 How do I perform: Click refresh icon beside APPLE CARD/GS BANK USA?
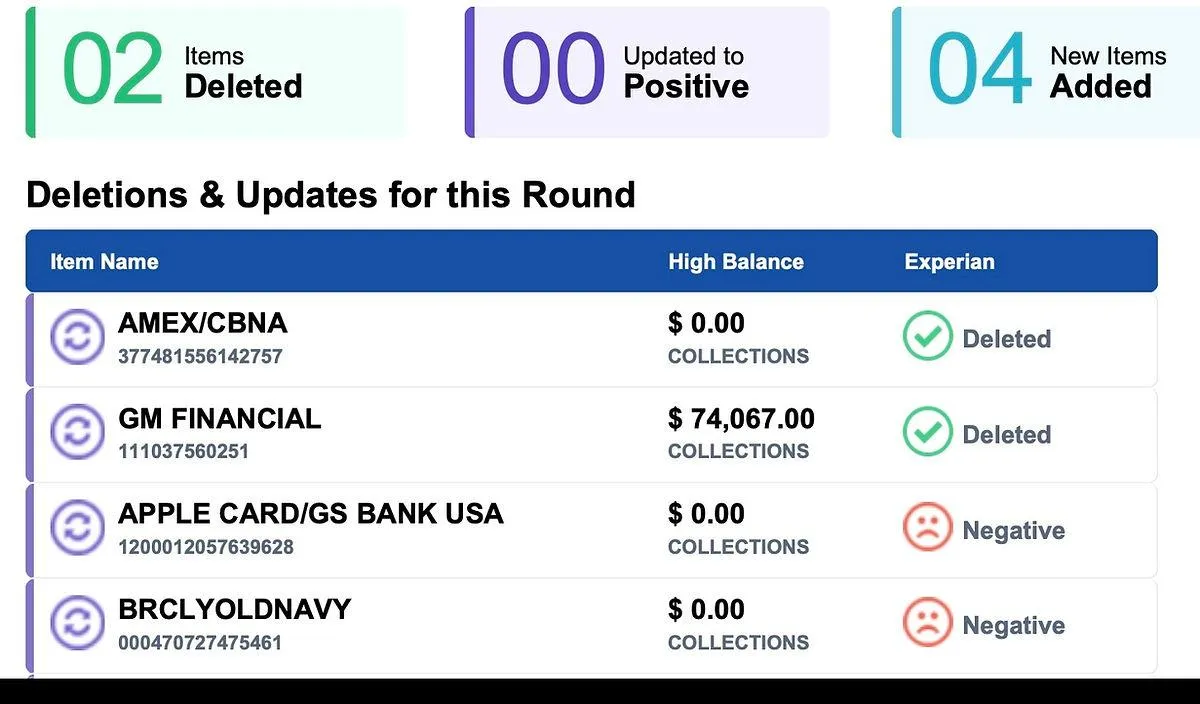coord(77,529)
